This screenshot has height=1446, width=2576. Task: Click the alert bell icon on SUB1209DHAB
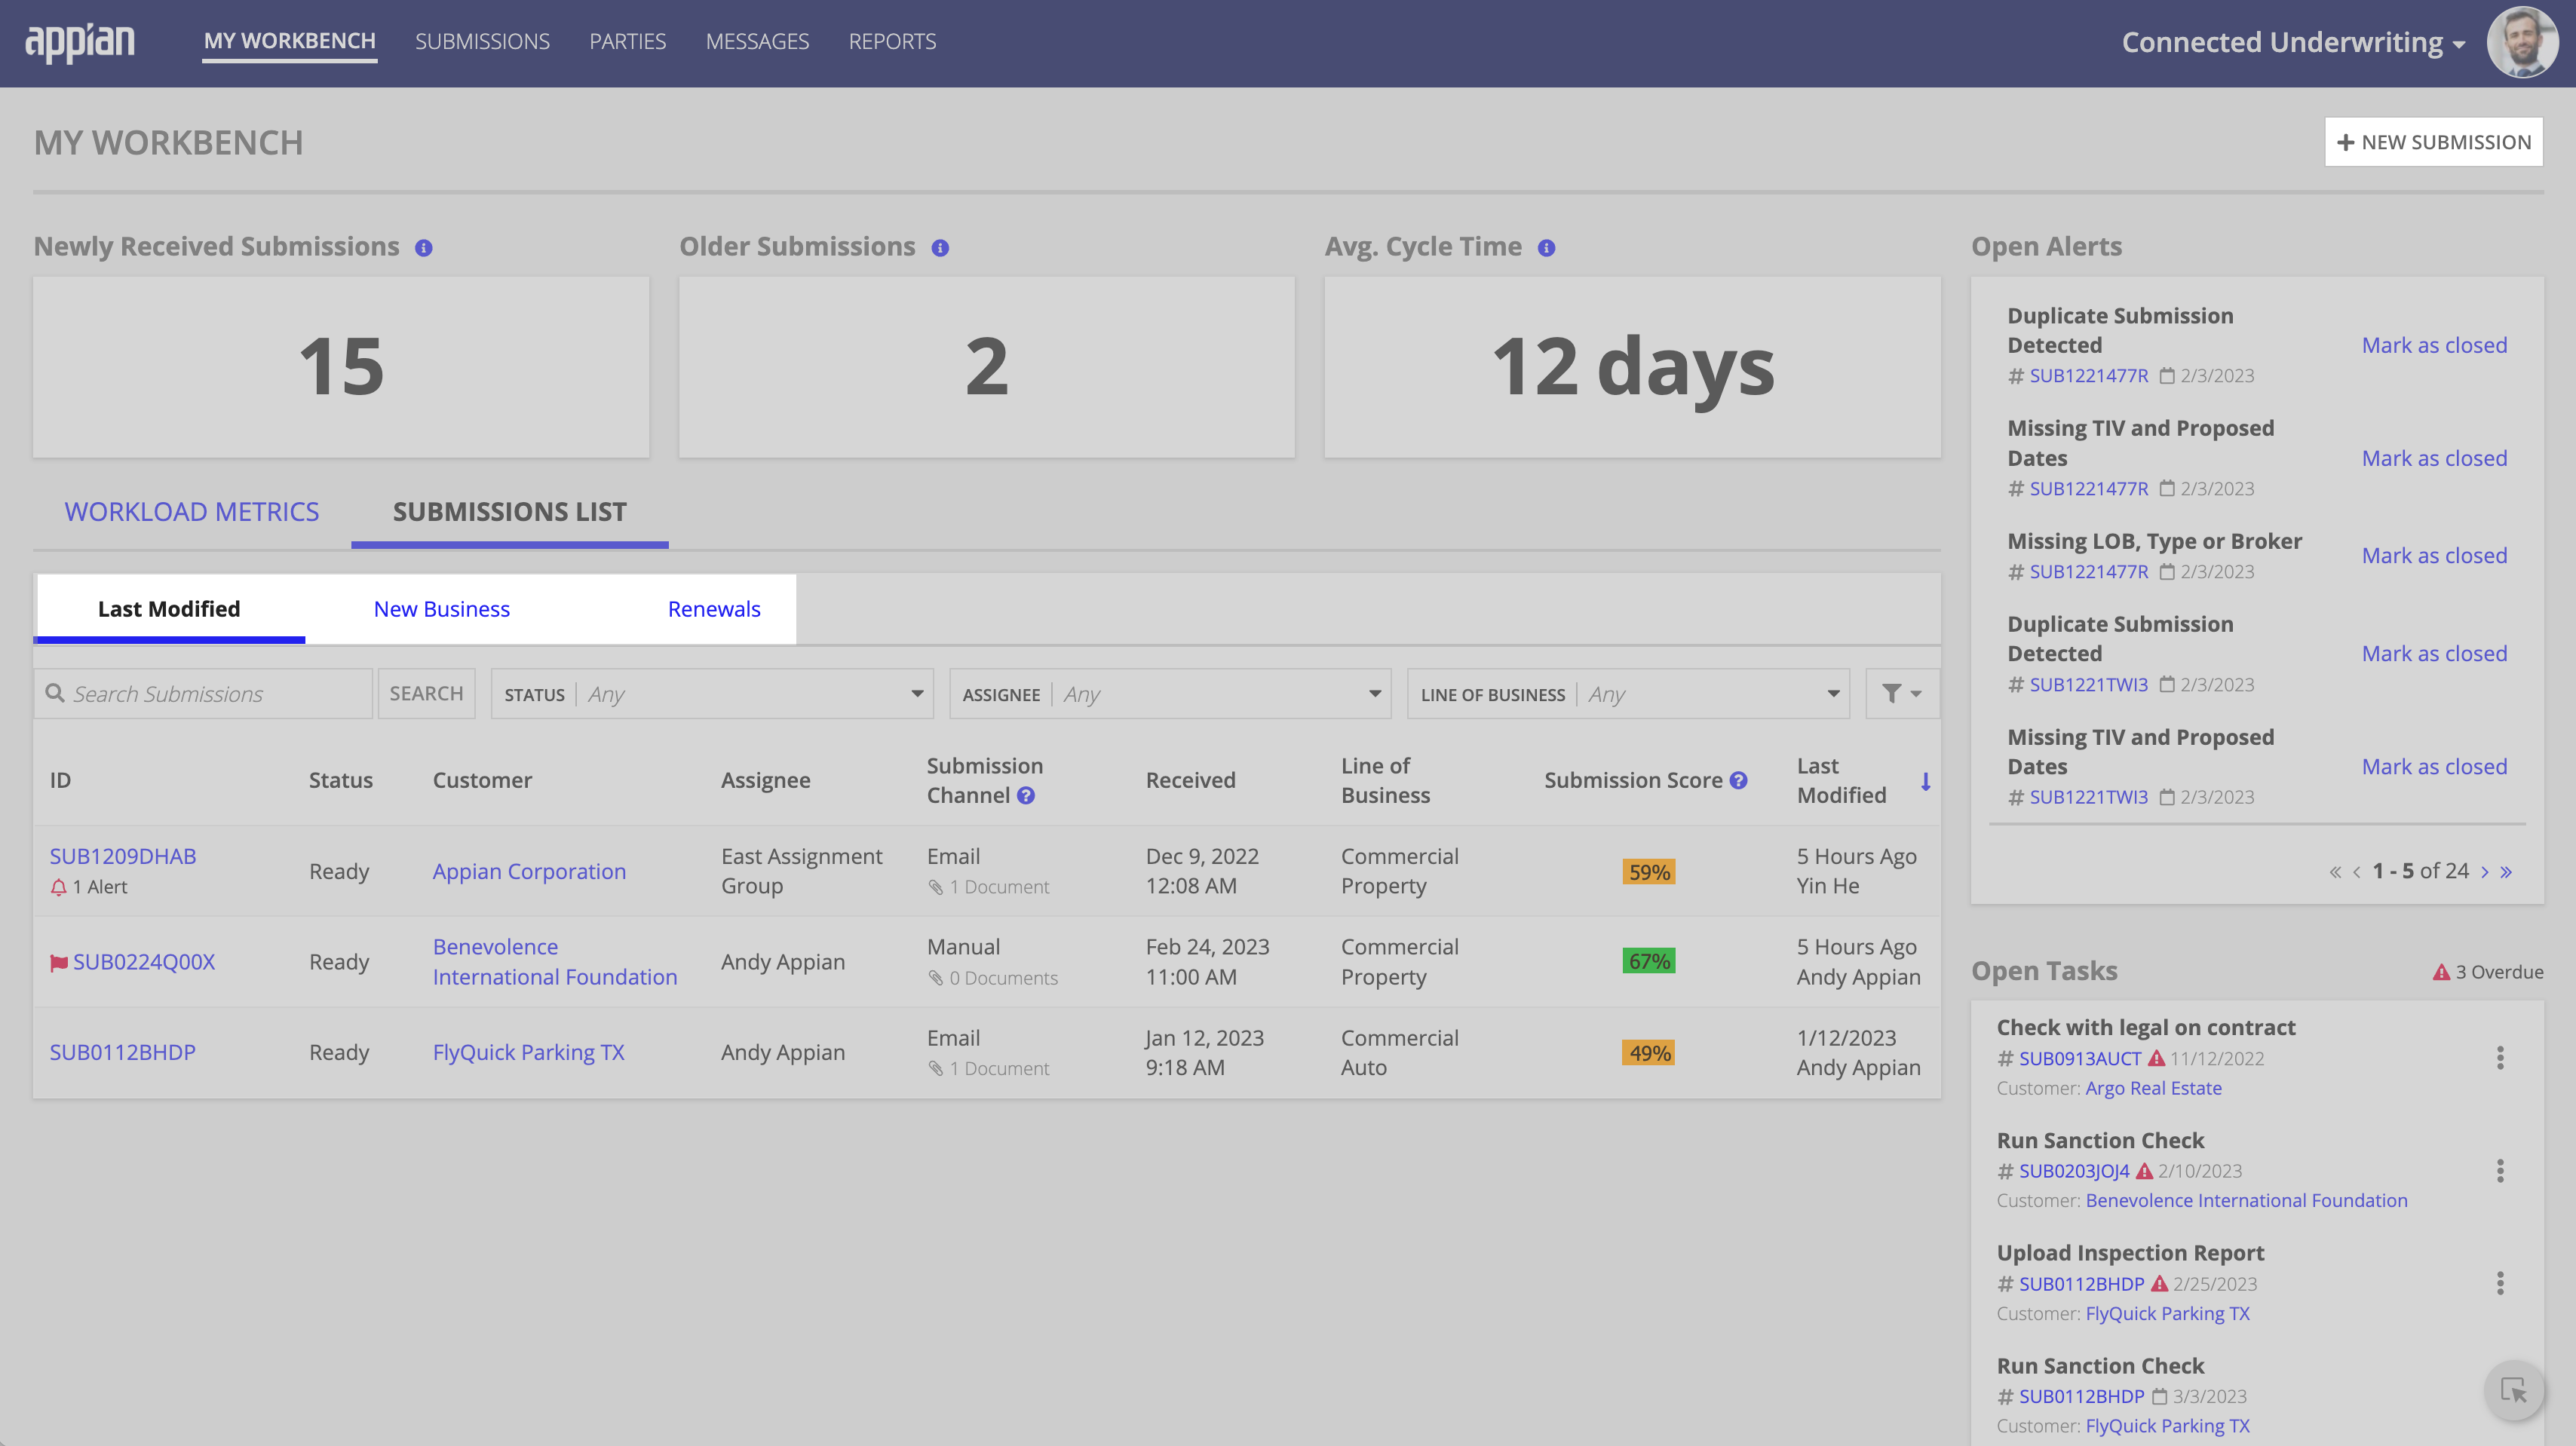60,887
